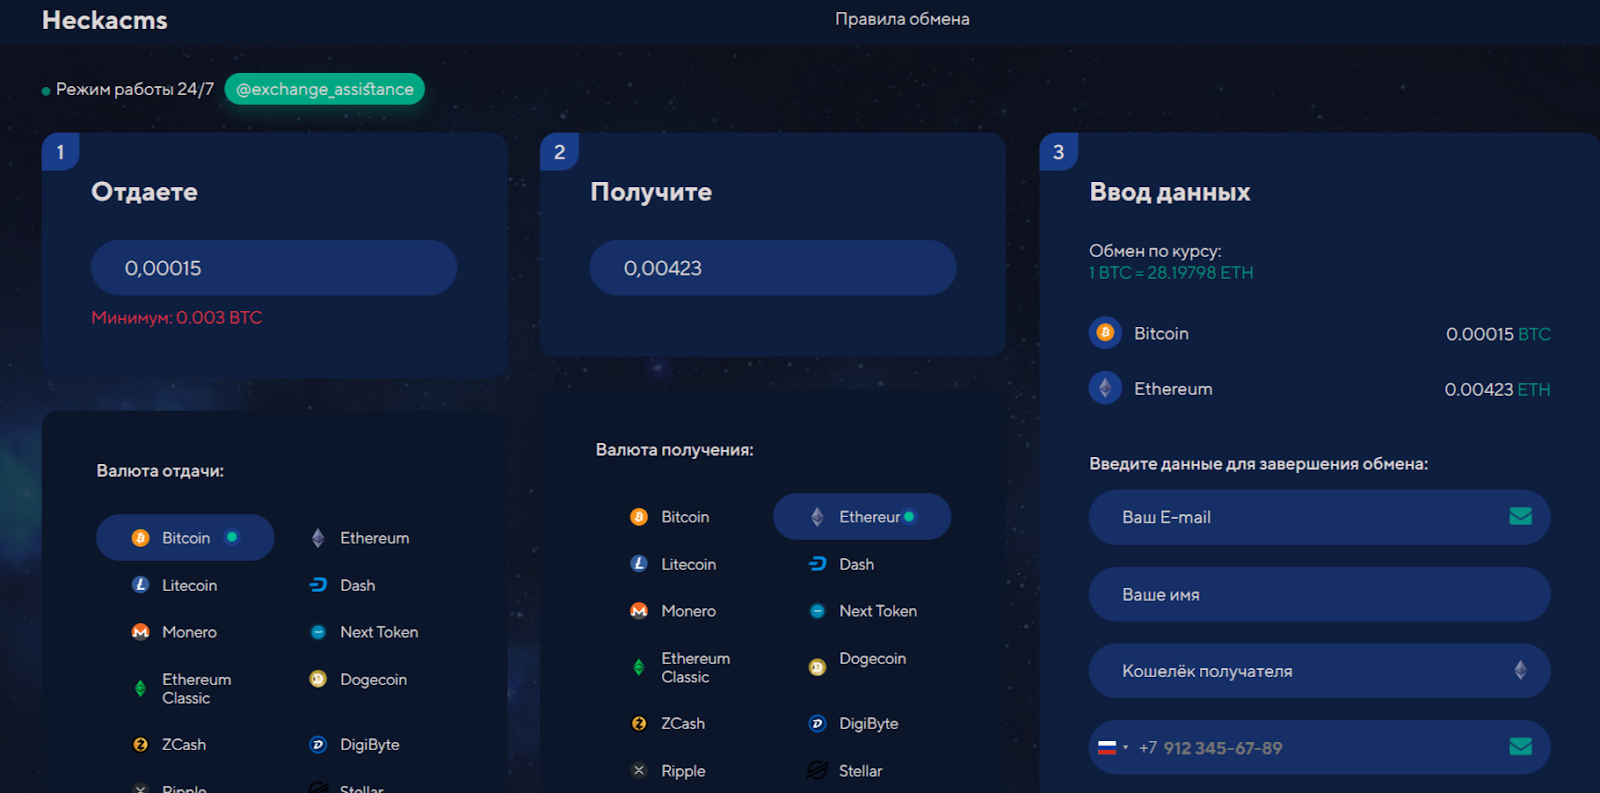The width and height of the screenshot is (1600, 793).
Task: Select Bitcoin as the currency to give
Action: pos(185,538)
